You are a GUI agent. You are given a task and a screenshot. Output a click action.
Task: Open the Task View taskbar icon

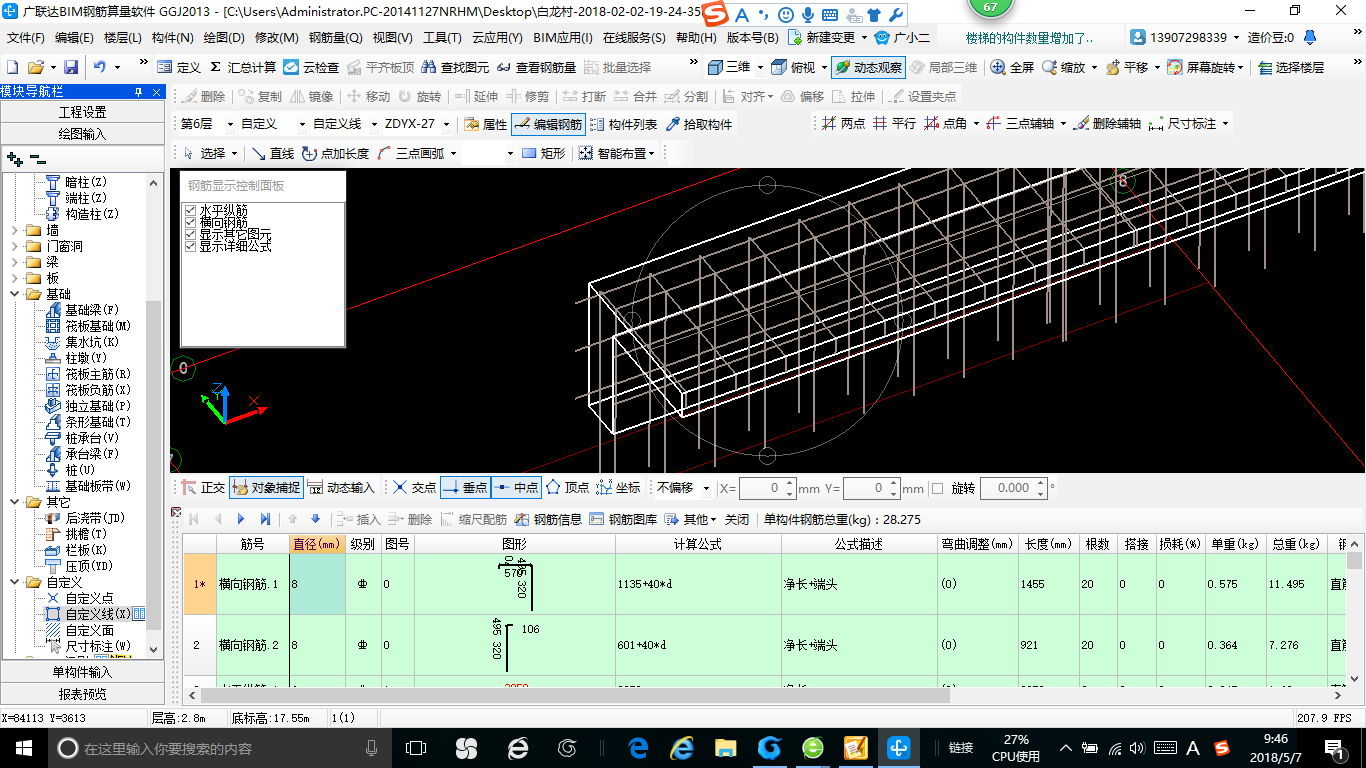point(415,748)
